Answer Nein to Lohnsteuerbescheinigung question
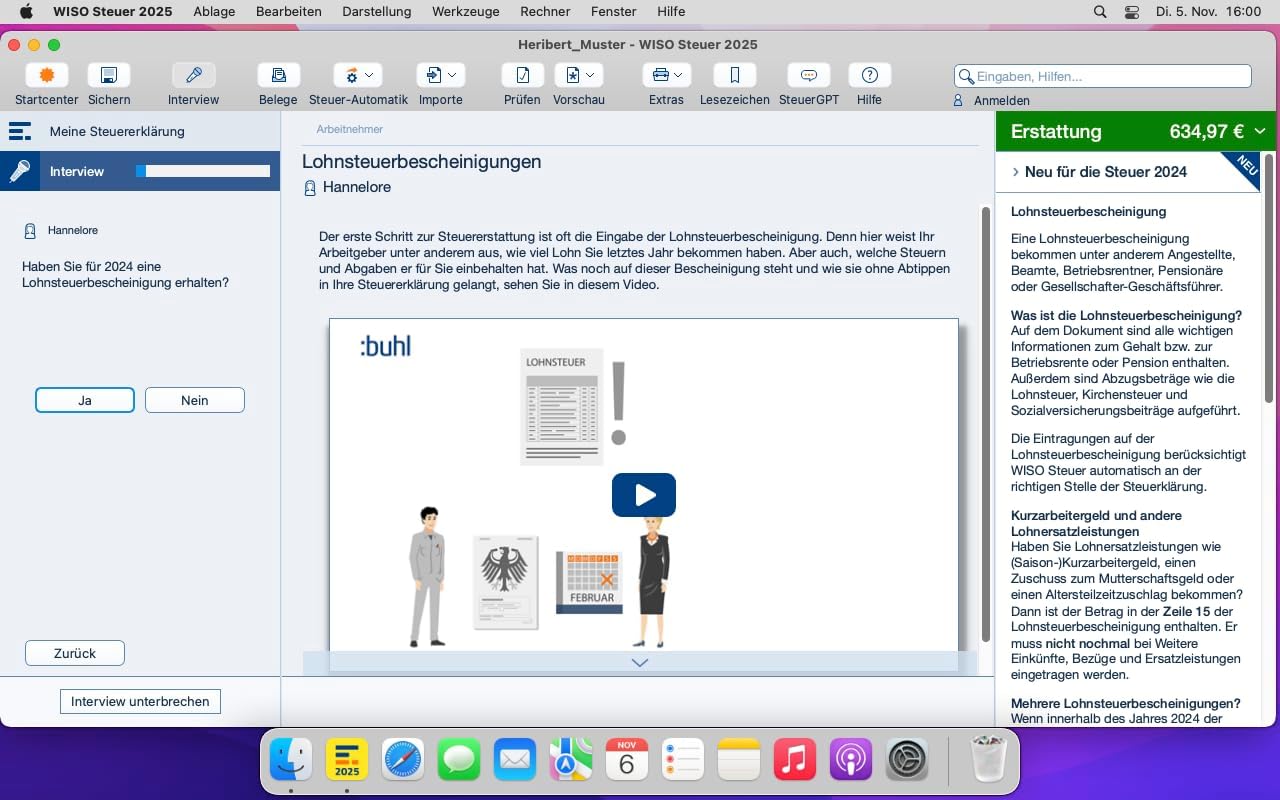Image resolution: width=1280 pixels, height=800 pixels. click(195, 400)
